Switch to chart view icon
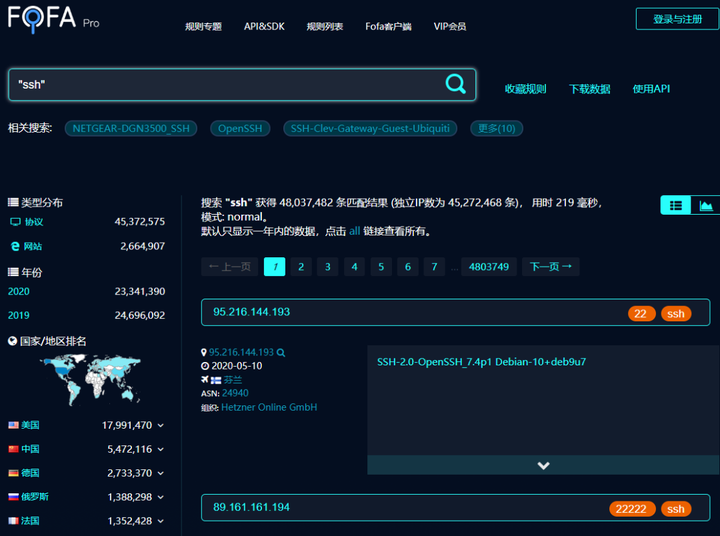Viewport: 720px width, 536px height. tap(705, 205)
